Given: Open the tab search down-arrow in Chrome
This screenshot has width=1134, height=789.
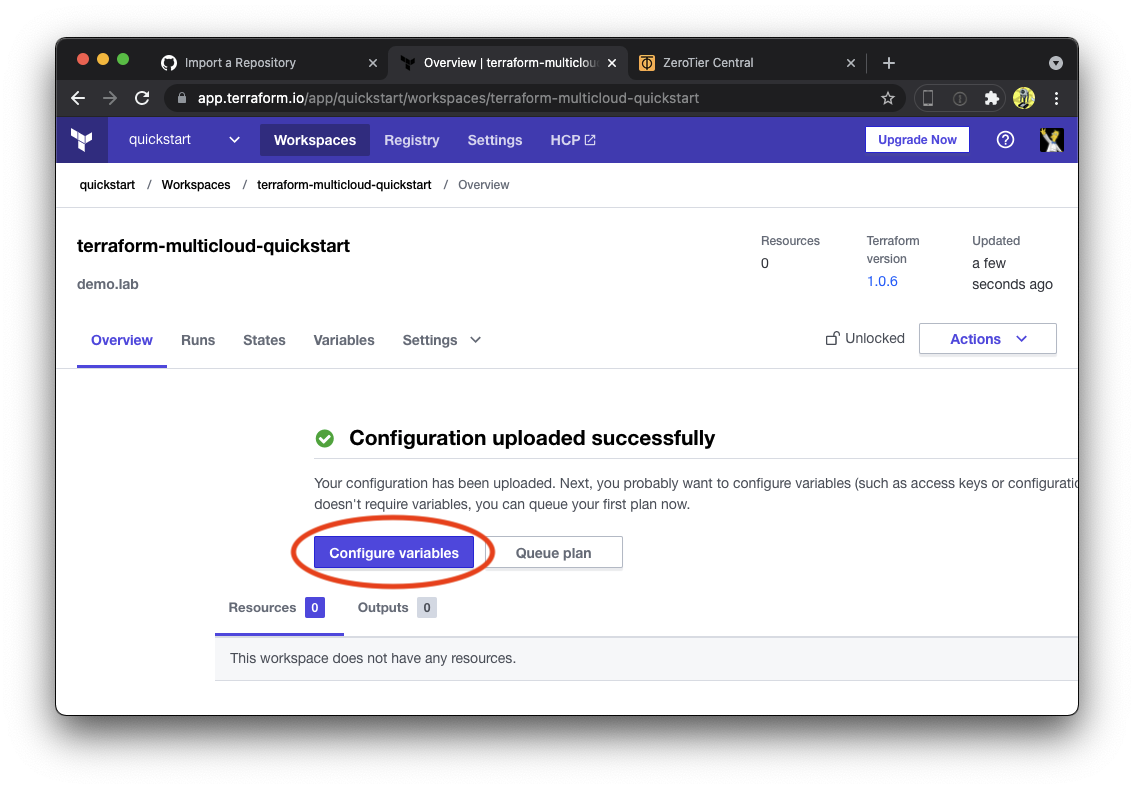Looking at the screenshot, I should pyautogui.click(x=1055, y=63).
